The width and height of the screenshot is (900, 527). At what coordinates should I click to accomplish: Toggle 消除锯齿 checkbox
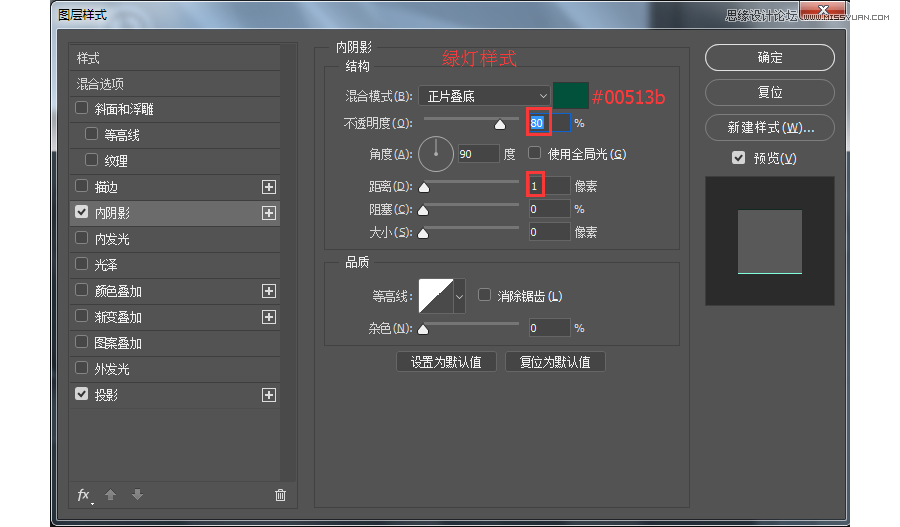pyautogui.click(x=484, y=295)
